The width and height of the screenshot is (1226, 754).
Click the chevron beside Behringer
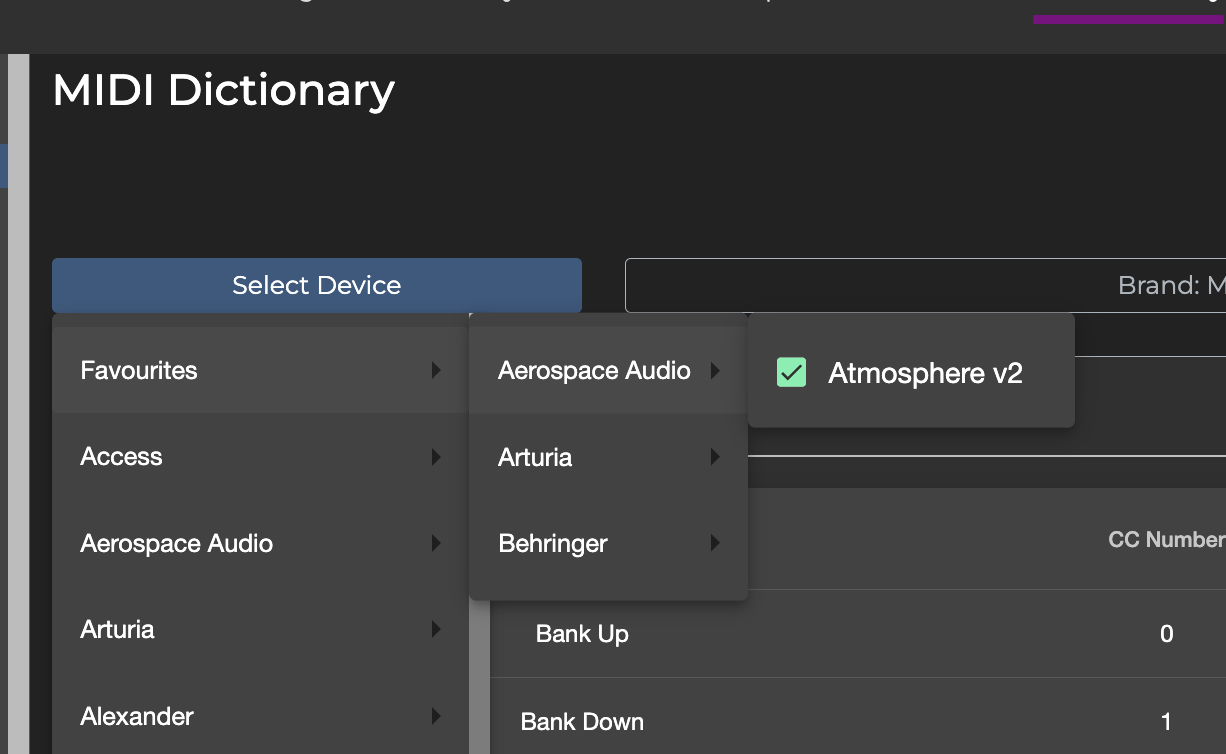pos(716,543)
